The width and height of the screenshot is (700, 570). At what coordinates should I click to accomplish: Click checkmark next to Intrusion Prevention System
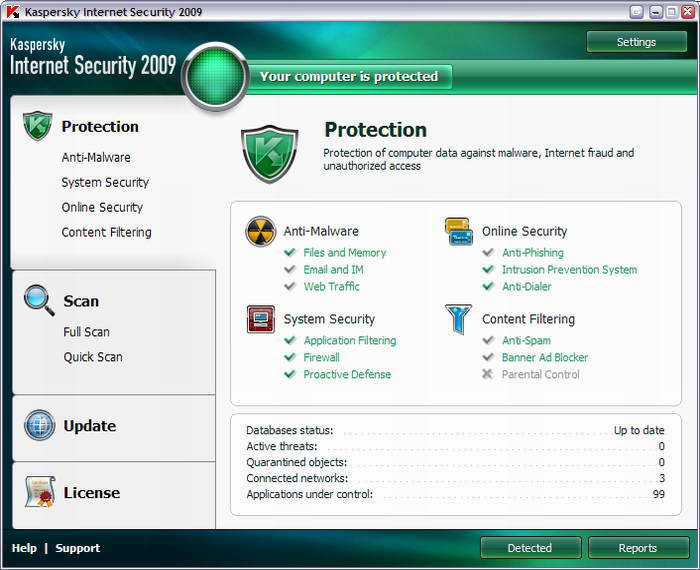coord(488,270)
